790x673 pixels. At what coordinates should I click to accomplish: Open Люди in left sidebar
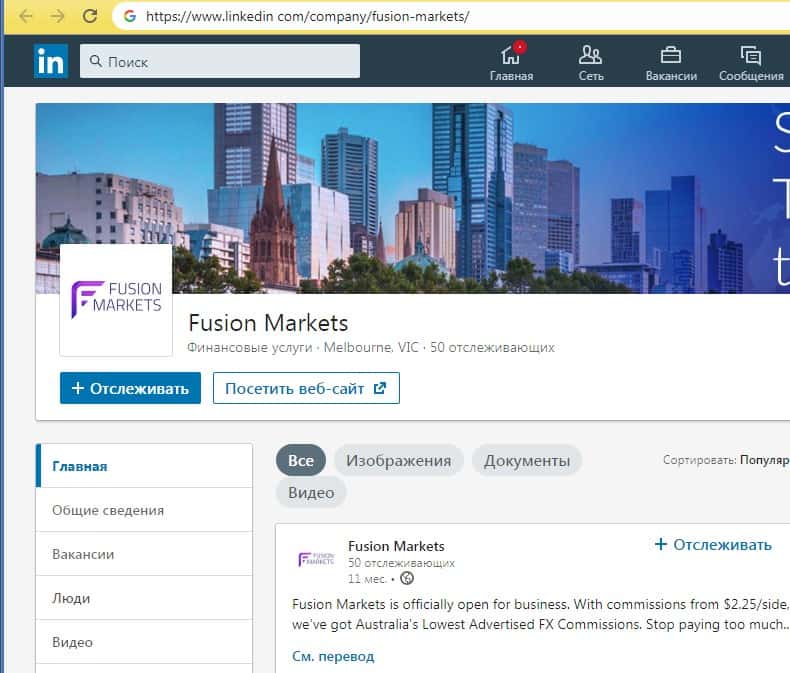click(144, 598)
